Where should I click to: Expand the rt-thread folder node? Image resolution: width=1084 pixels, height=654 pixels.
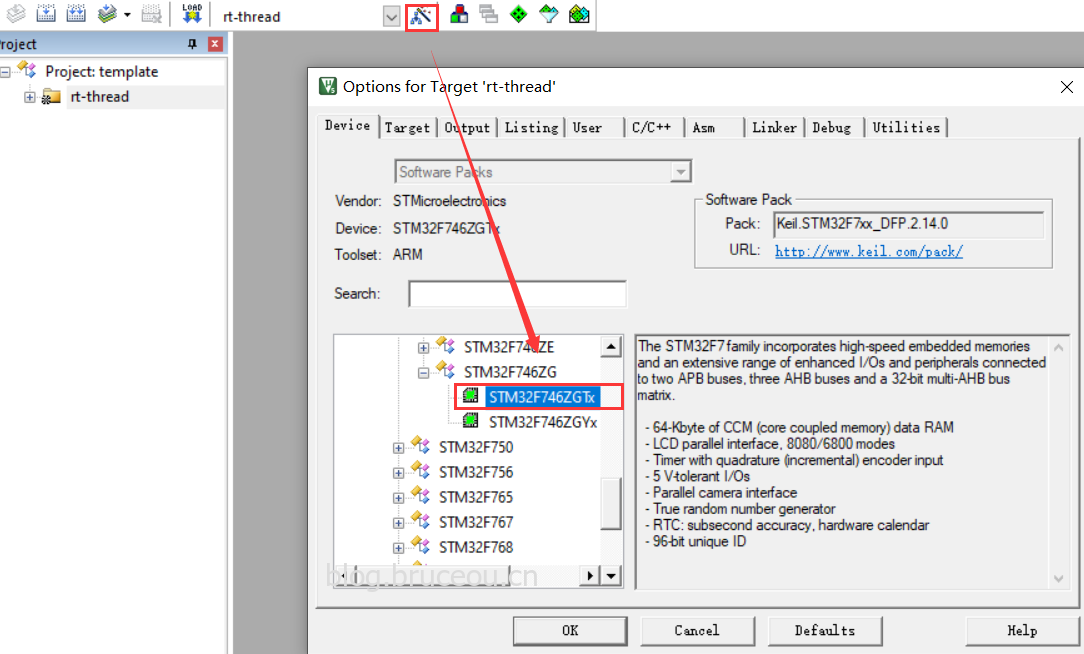click(x=30, y=97)
